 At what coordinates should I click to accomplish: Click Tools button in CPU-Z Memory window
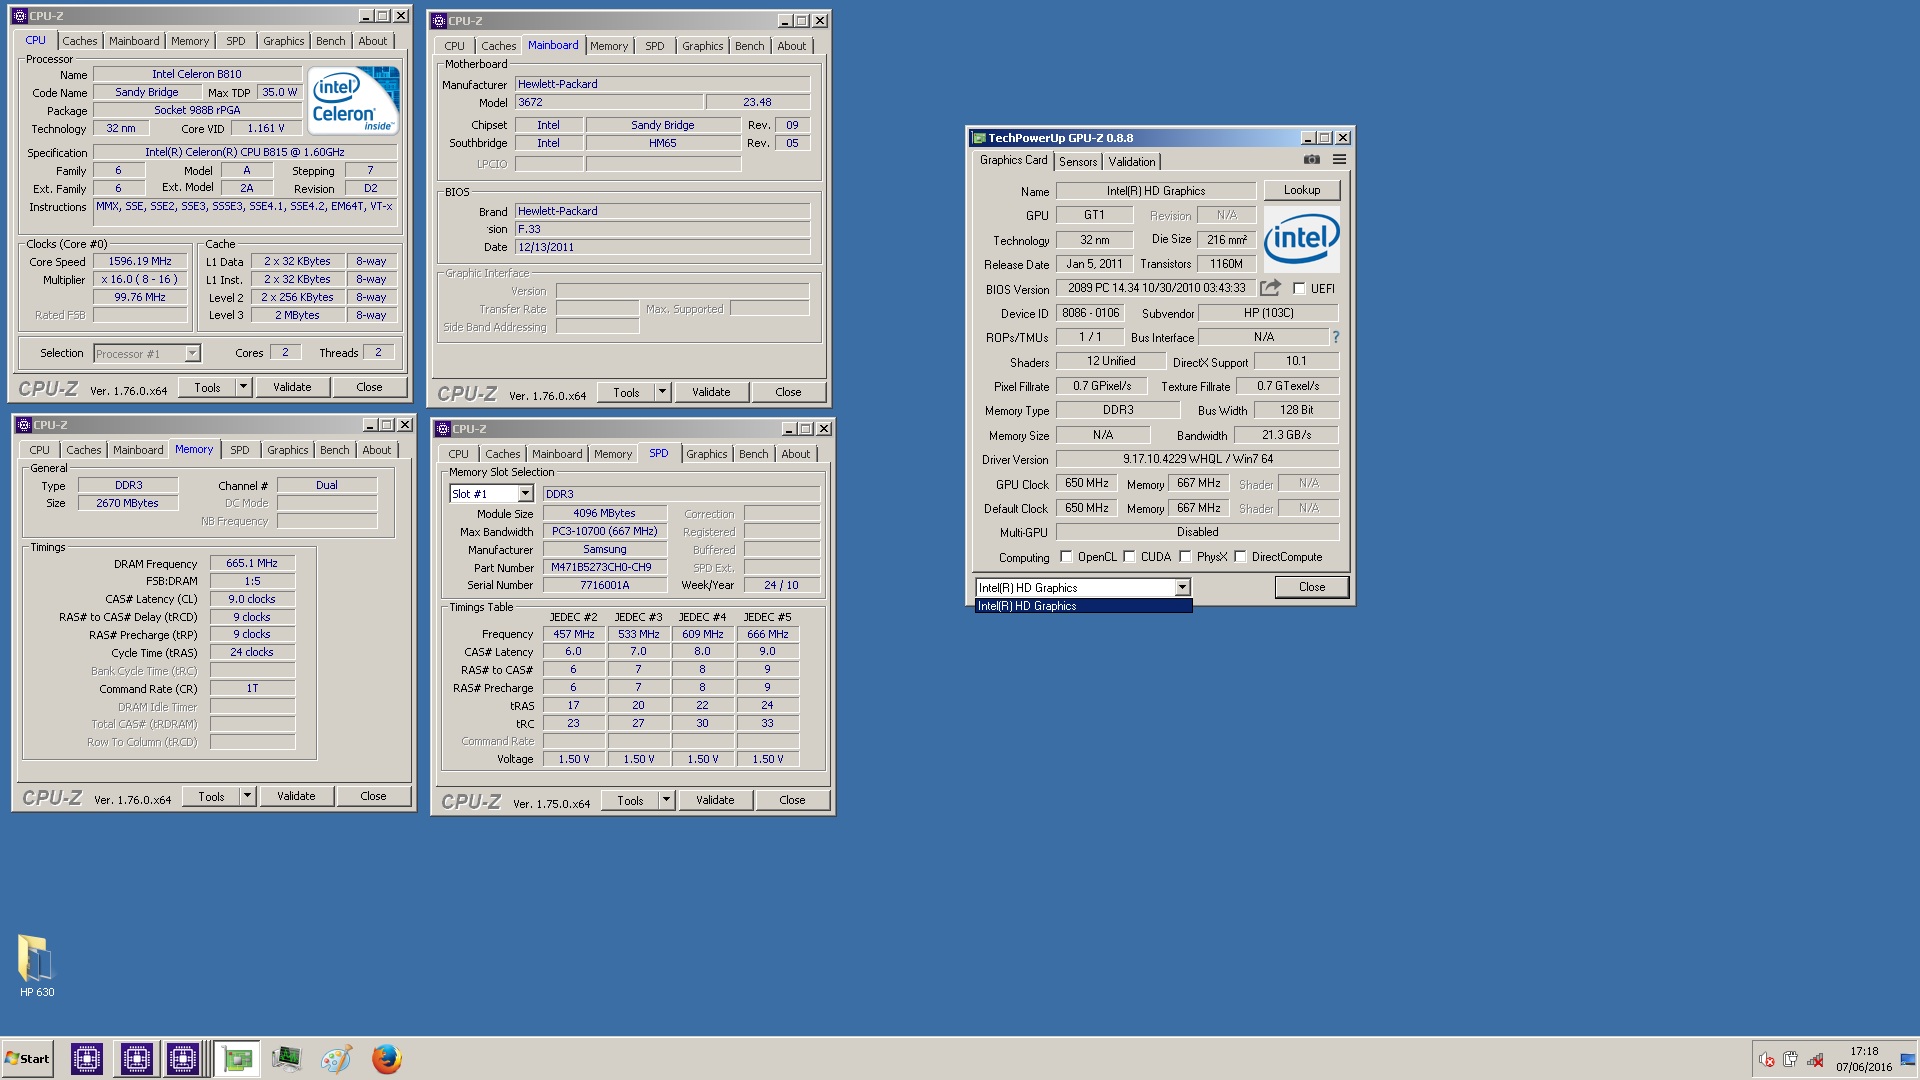(211, 796)
